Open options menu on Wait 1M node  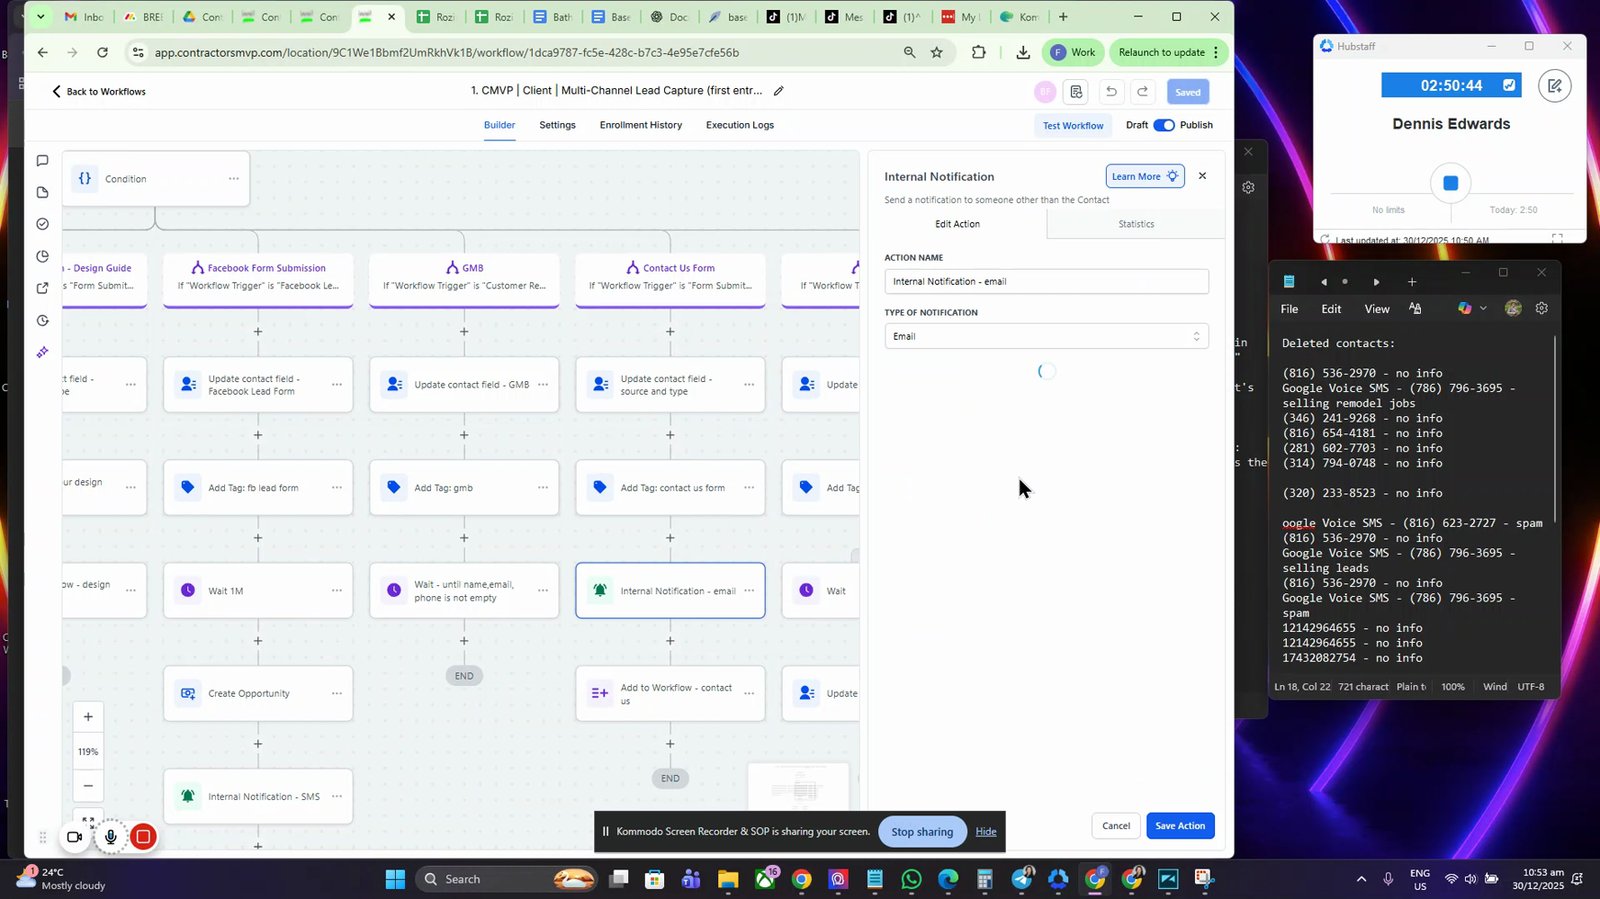337,591
